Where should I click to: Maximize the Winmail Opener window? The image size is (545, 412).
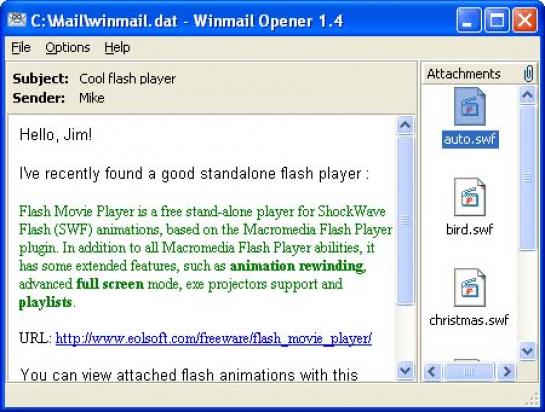(x=497, y=20)
